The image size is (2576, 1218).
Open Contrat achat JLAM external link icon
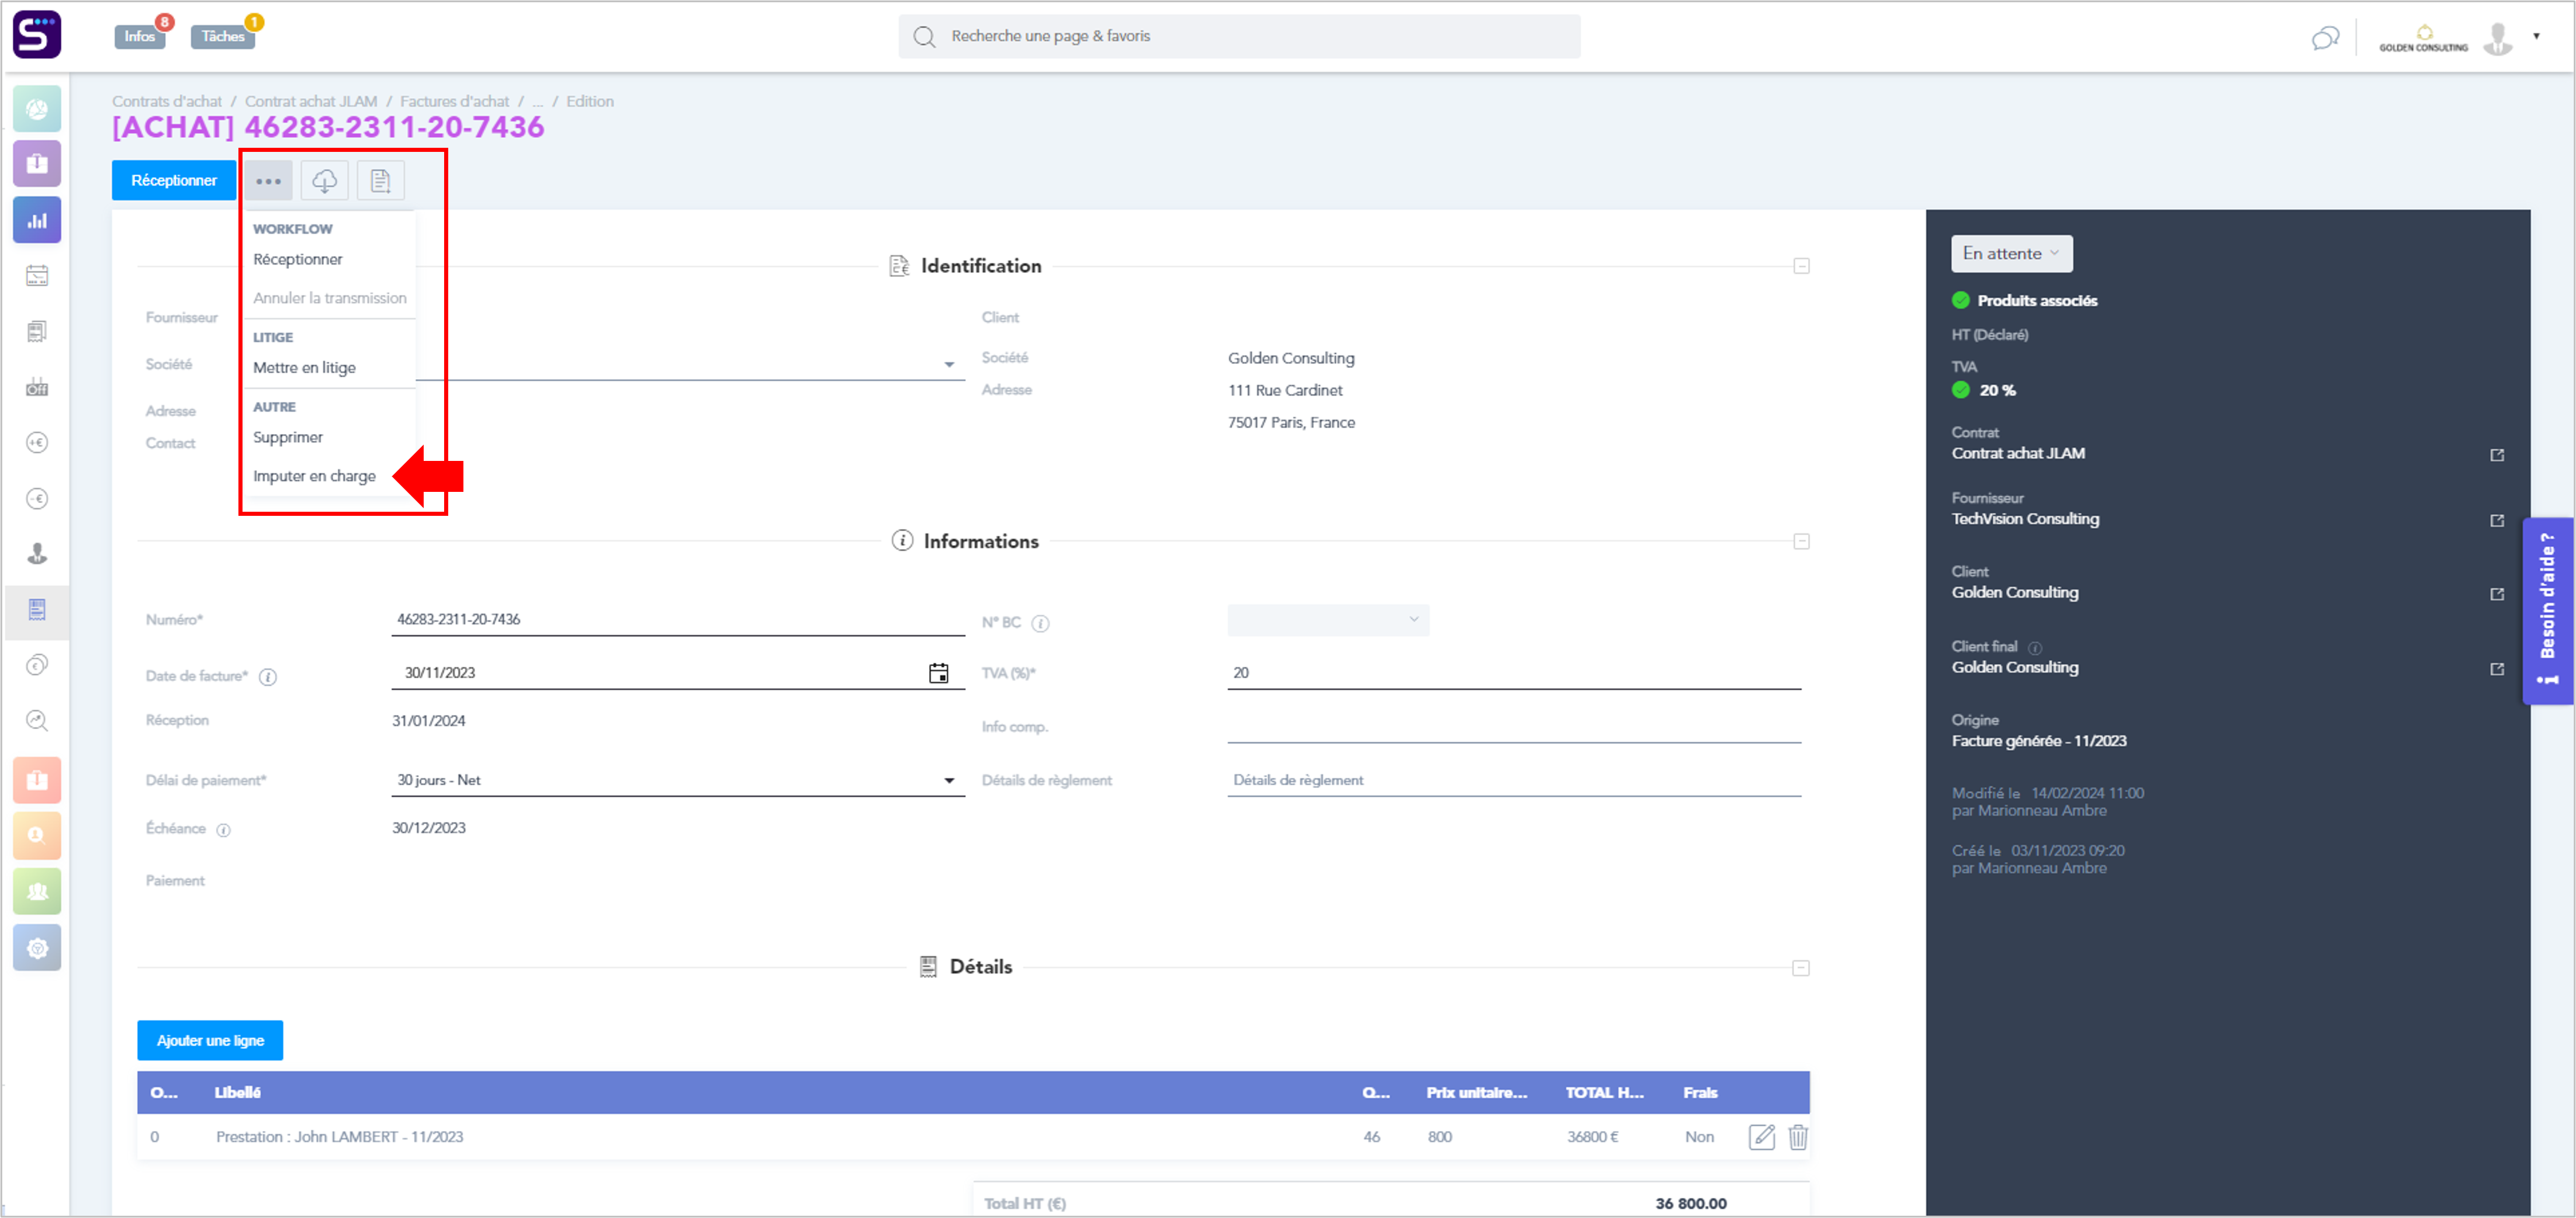[x=2496, y=455]
